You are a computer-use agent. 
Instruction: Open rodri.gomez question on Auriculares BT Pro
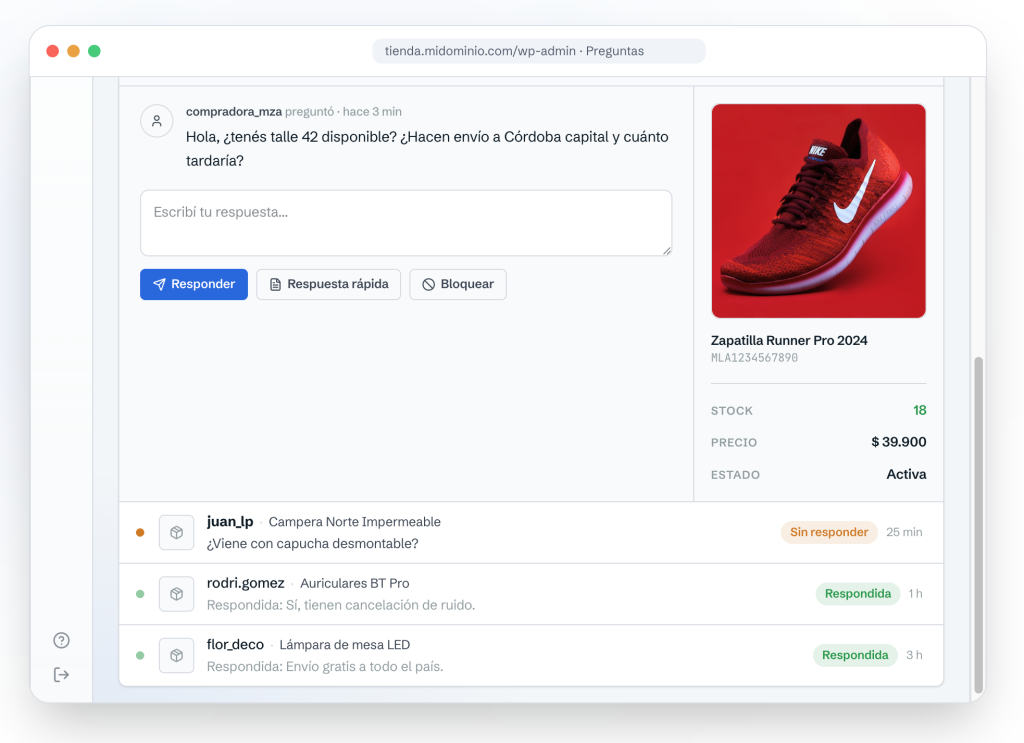tap(531, 594)
